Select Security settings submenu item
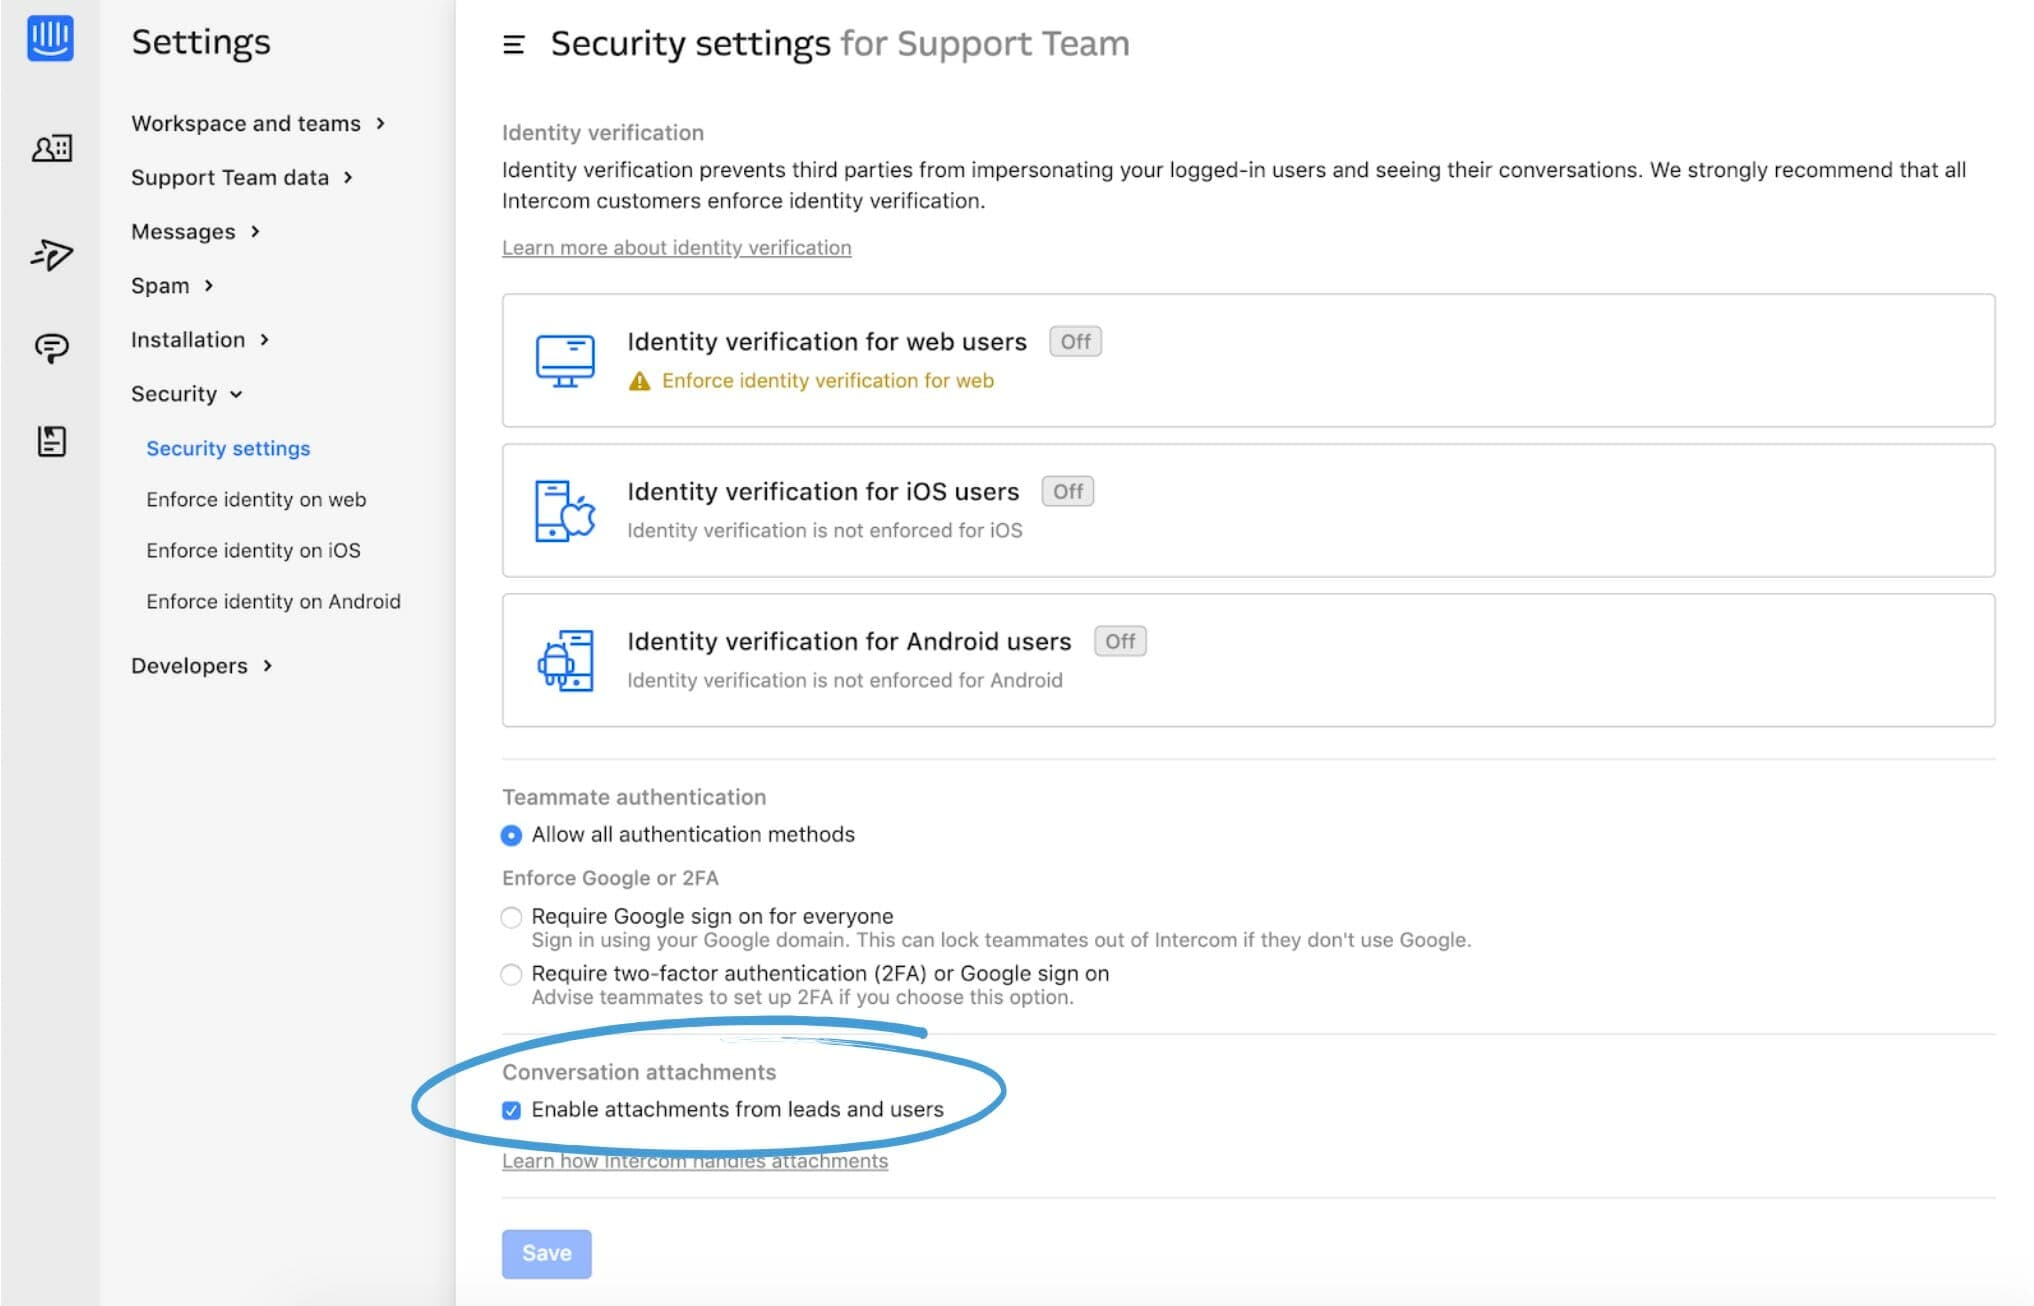This screenshot has width=2034, height=1306. pyautogui.click(x=228, y=449)
